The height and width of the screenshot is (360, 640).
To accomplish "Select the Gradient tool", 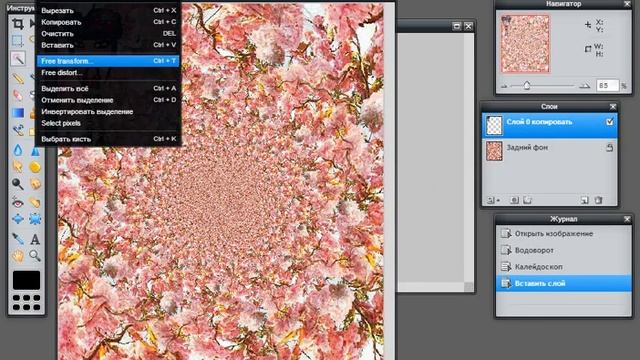I will (x=18, y=113).
